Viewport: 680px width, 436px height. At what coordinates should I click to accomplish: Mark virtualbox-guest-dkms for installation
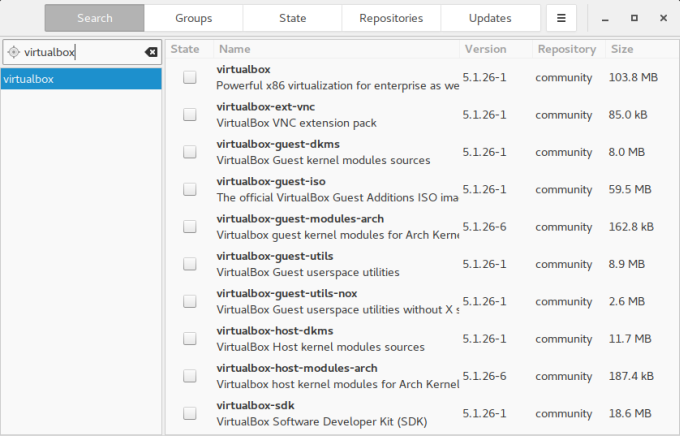(x=190, y=152)
